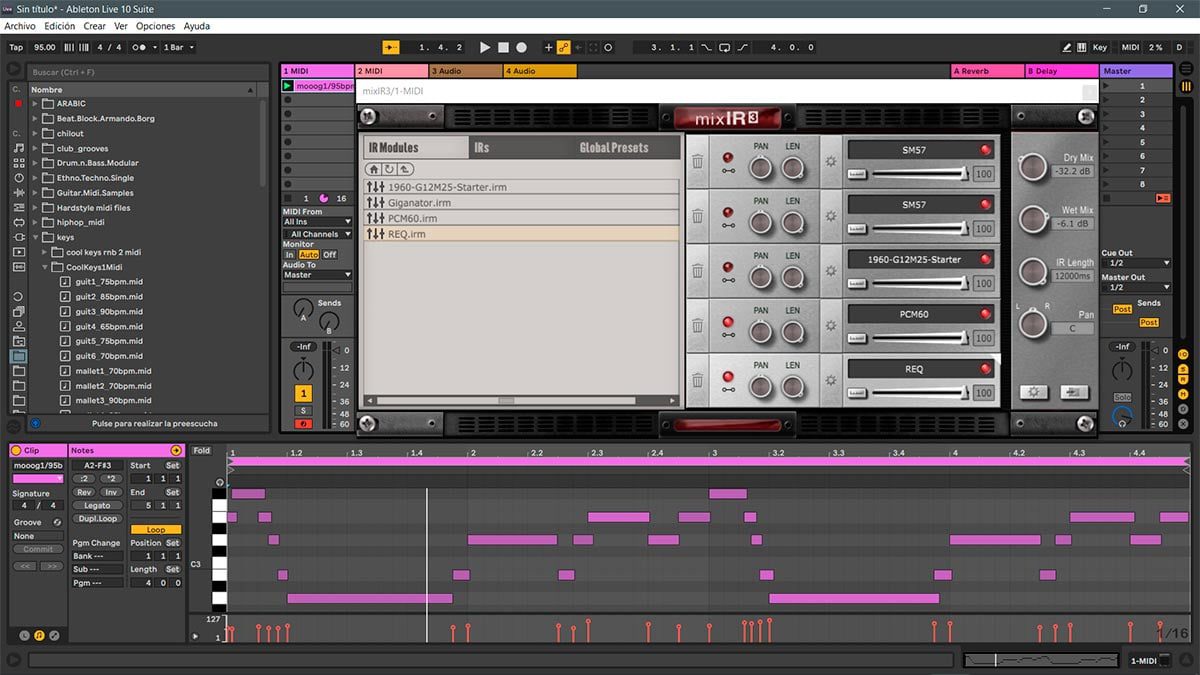Solo track 1 with the S button

pos(303,411)
